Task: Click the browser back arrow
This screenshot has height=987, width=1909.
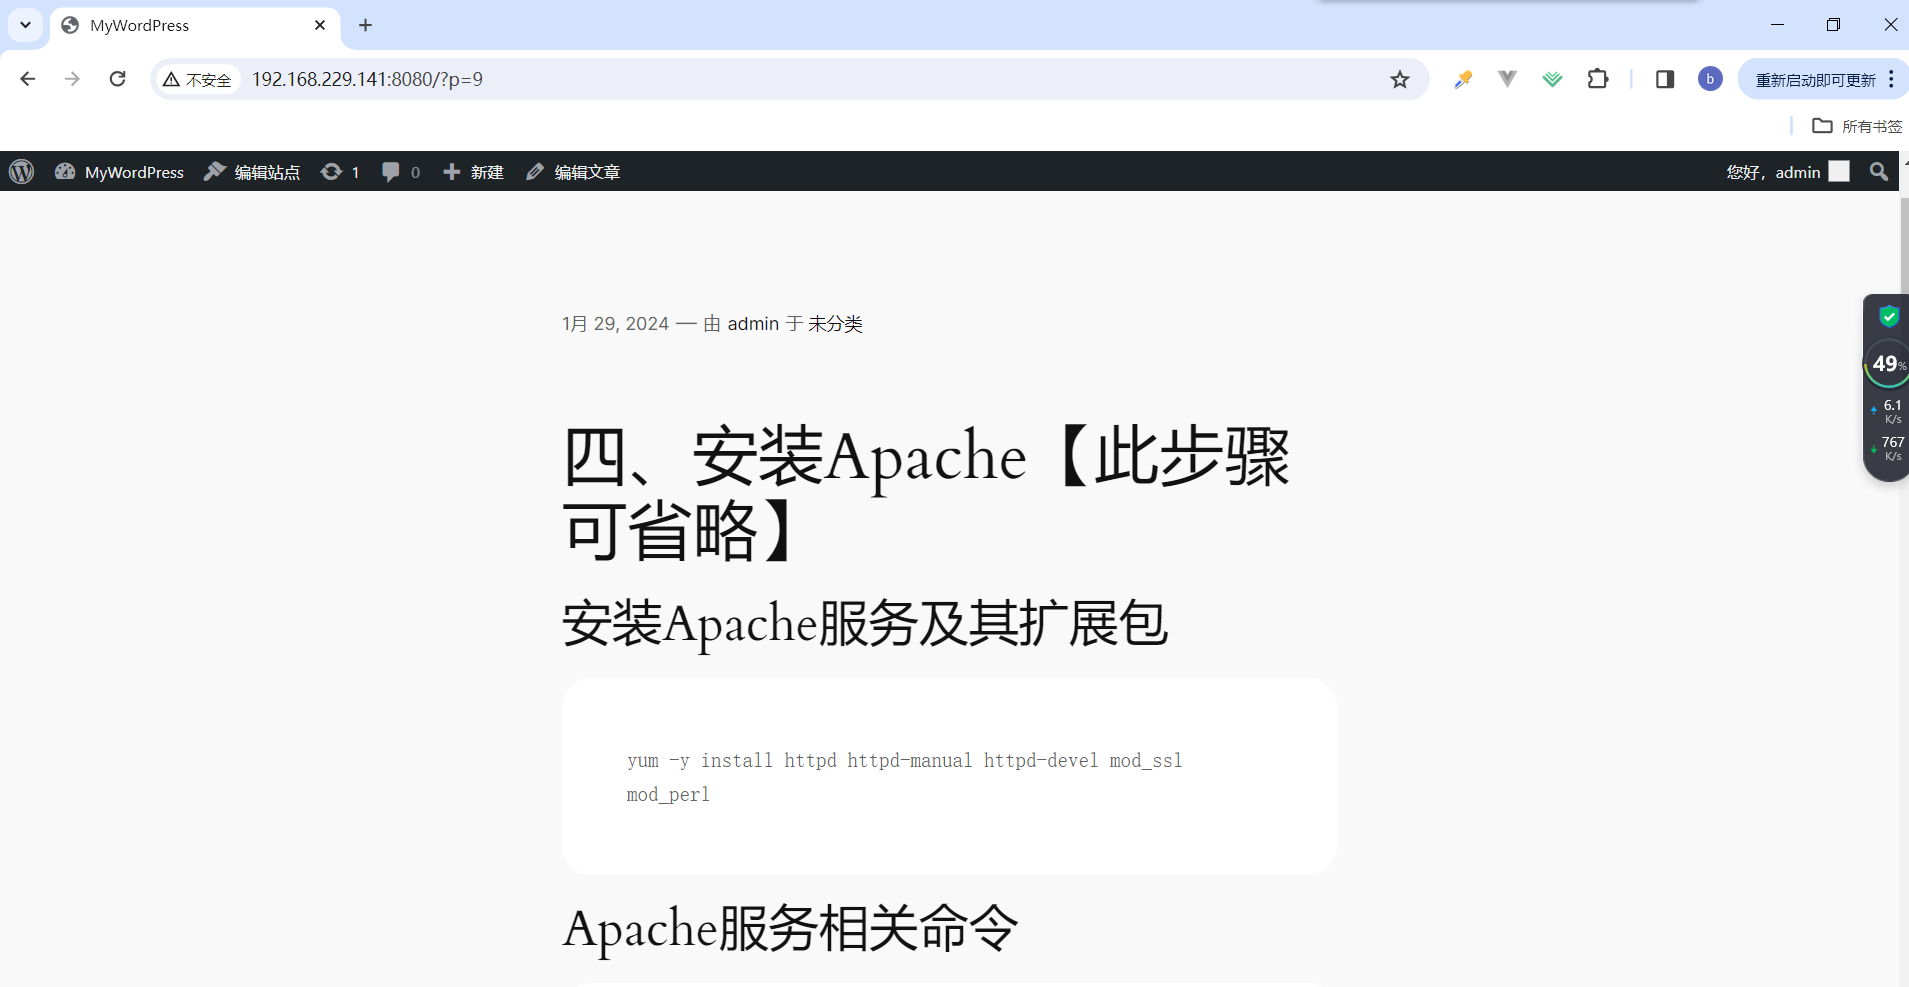Action: click(28, 79)
